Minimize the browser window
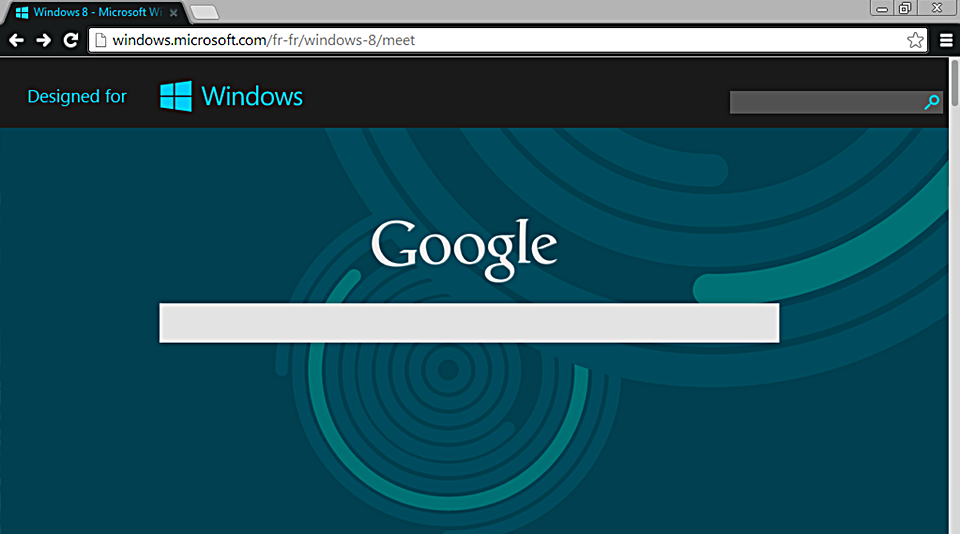The height and width of the screenshot is (534, 960). (882, 8)
